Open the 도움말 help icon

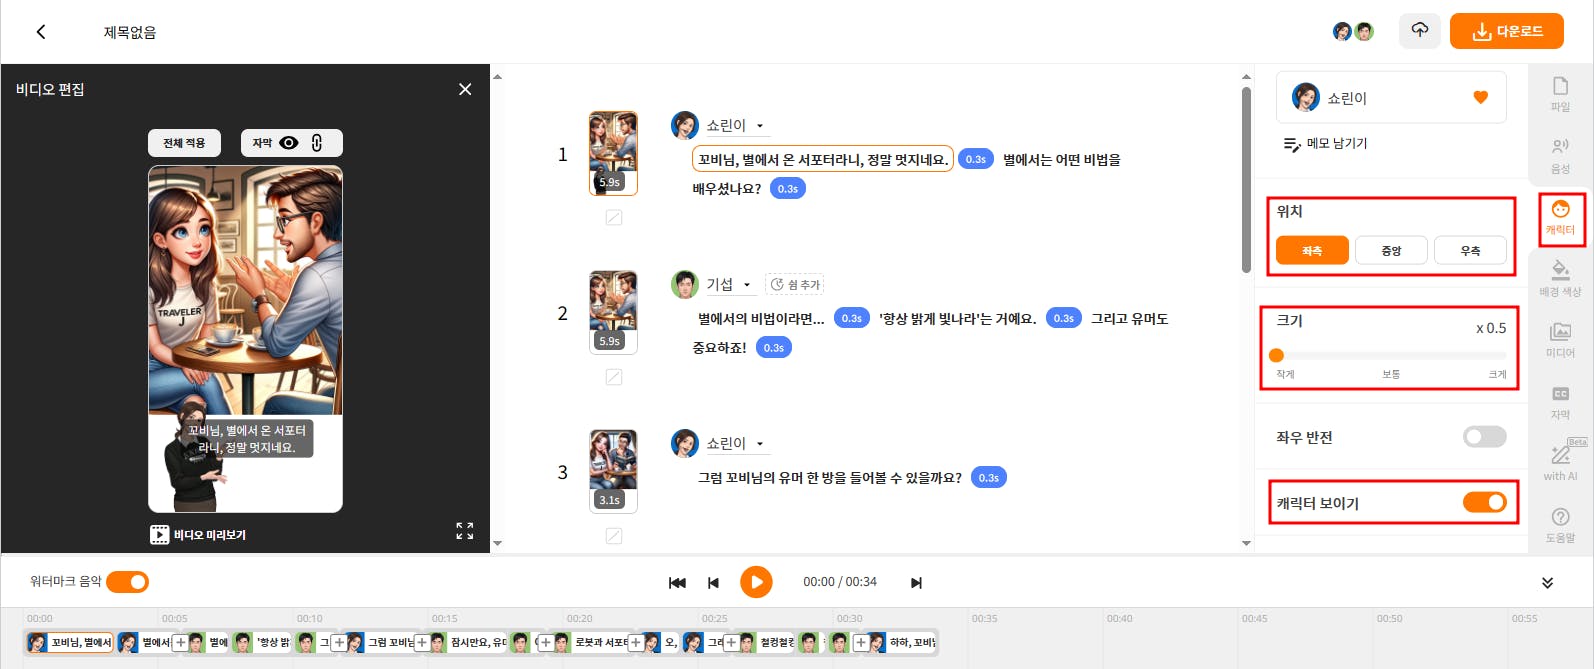click(1560, 524)
